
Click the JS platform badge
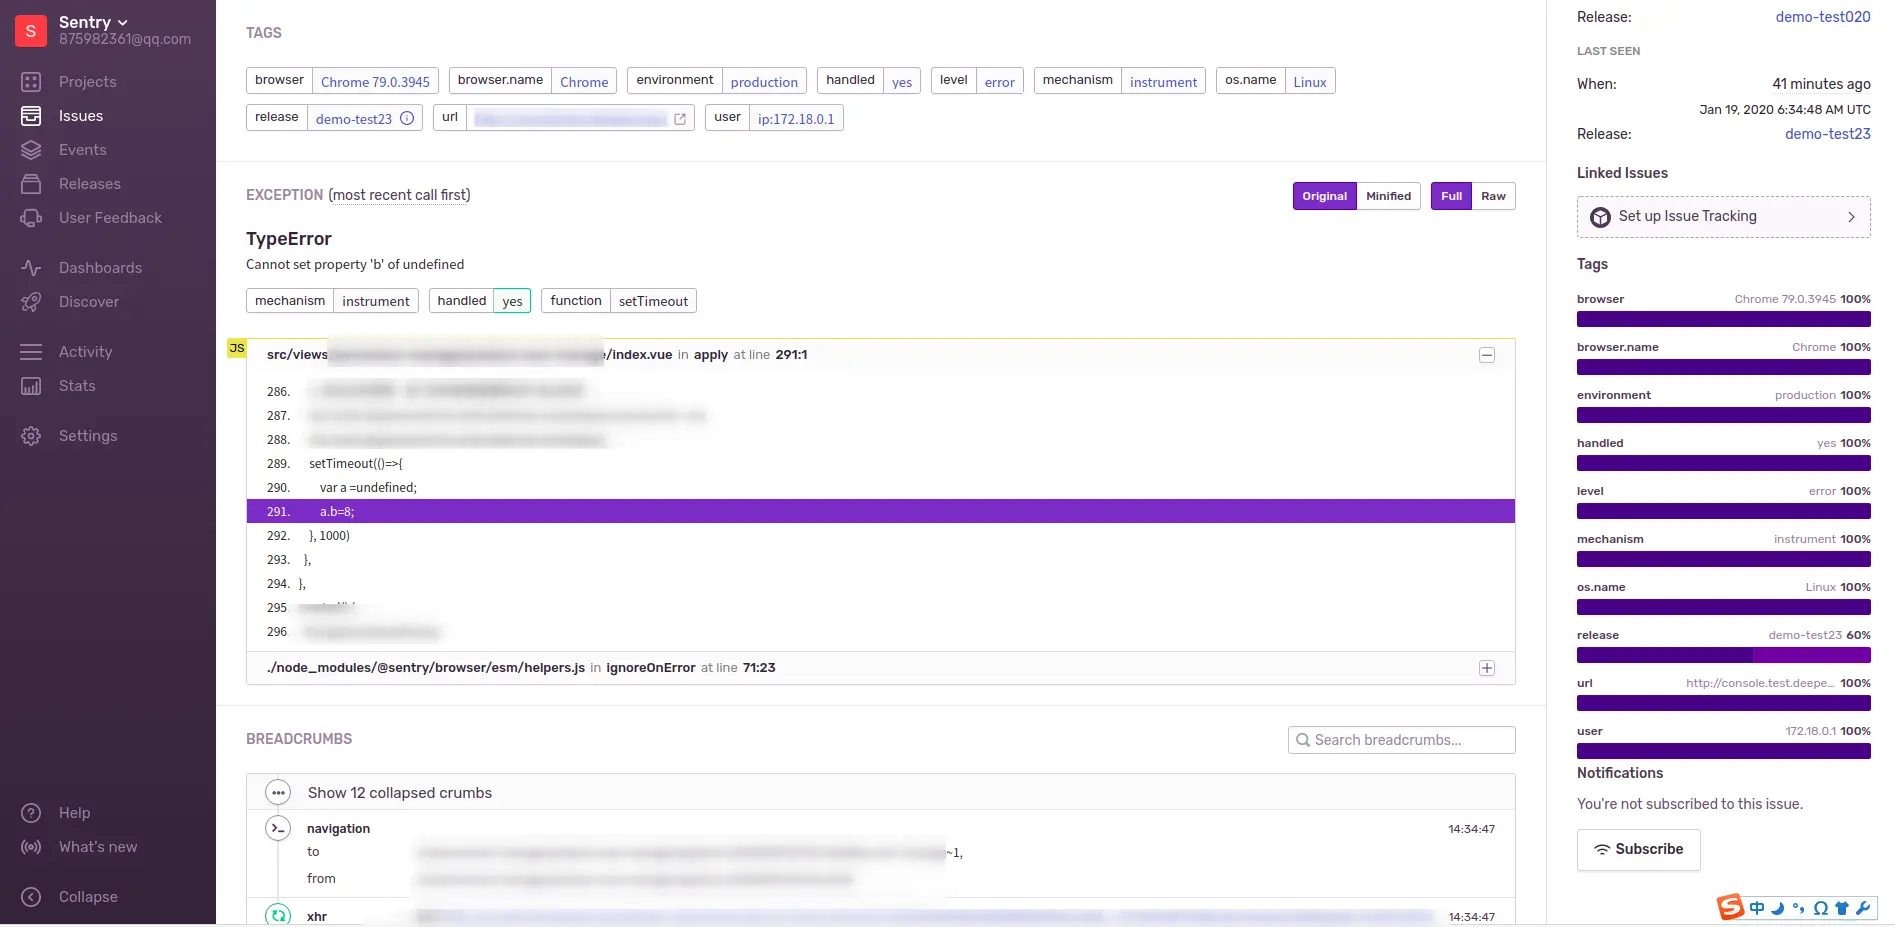click(237, 348)
